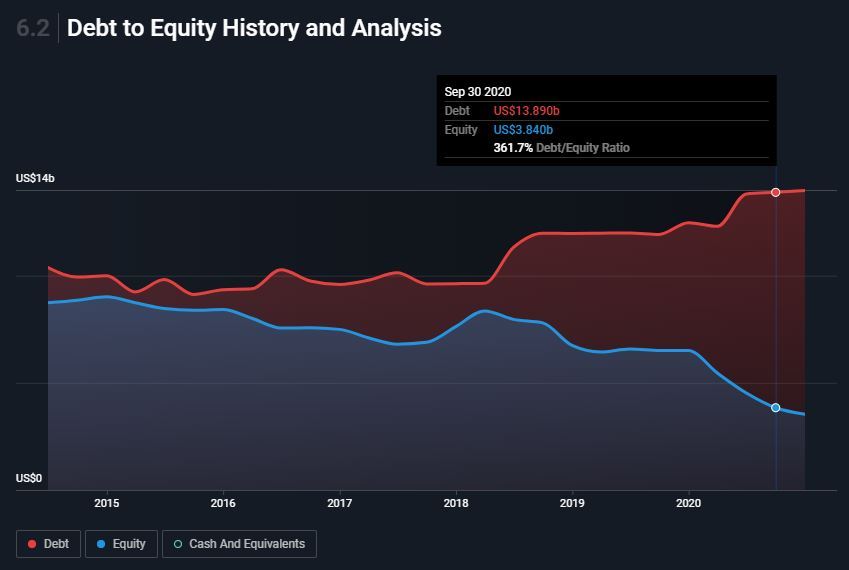The image size is (849, 570).
Task: Select the blue Equity data point marker on the chart
Action: click(775, 408)
